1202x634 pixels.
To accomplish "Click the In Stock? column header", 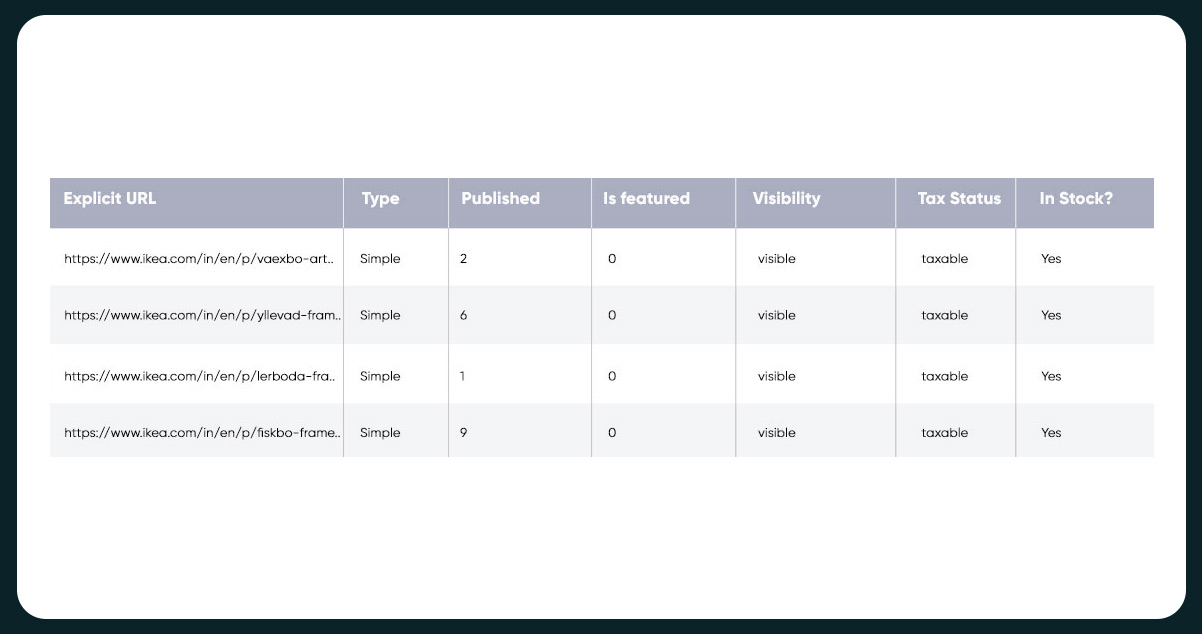I will point(1075,198).
